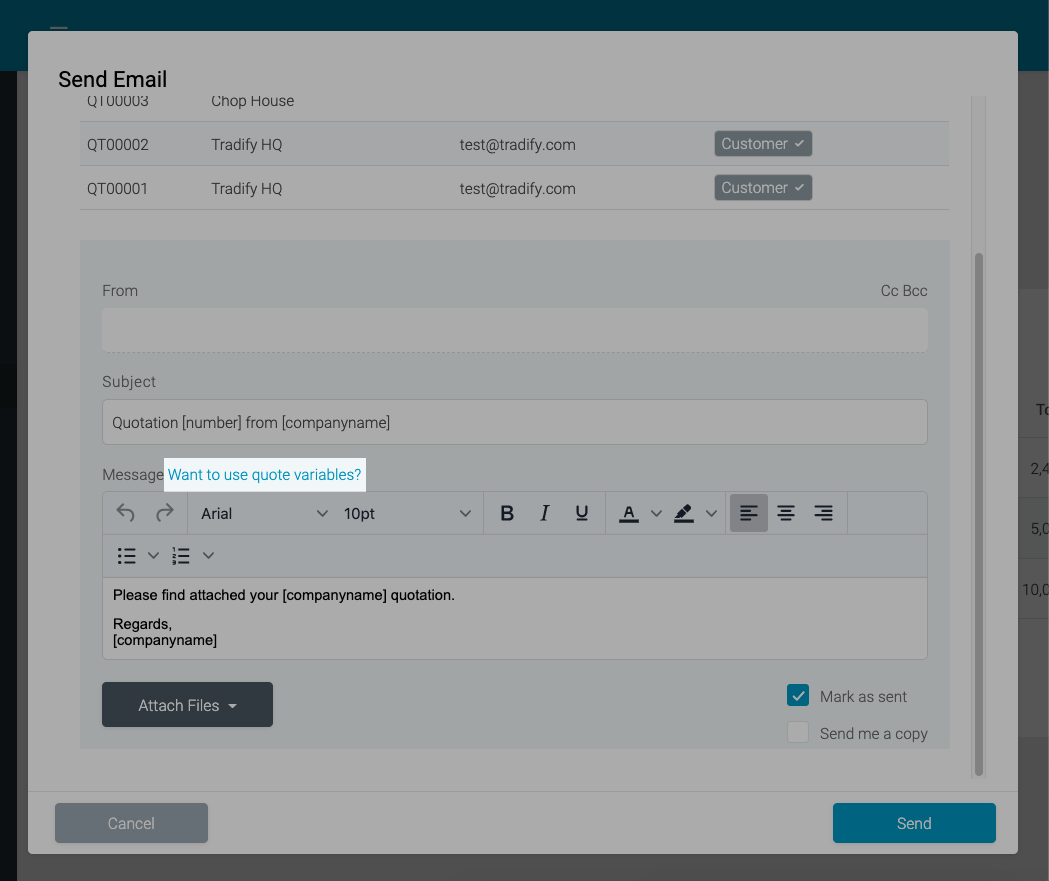Insert a numbered list
Screen dimensions: 1049x881
coord(181,556)
